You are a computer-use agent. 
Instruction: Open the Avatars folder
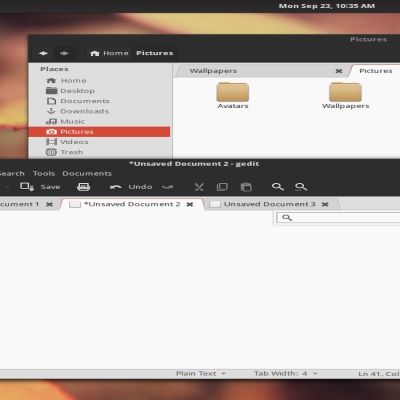point(233,96)
